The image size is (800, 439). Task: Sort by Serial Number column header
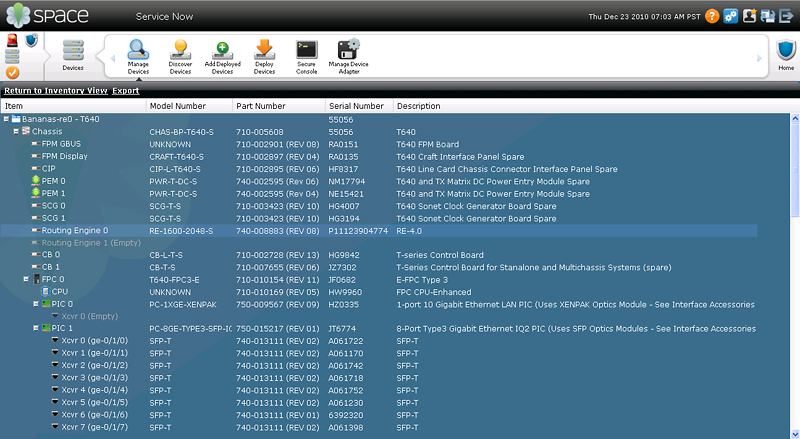point(356,105)
